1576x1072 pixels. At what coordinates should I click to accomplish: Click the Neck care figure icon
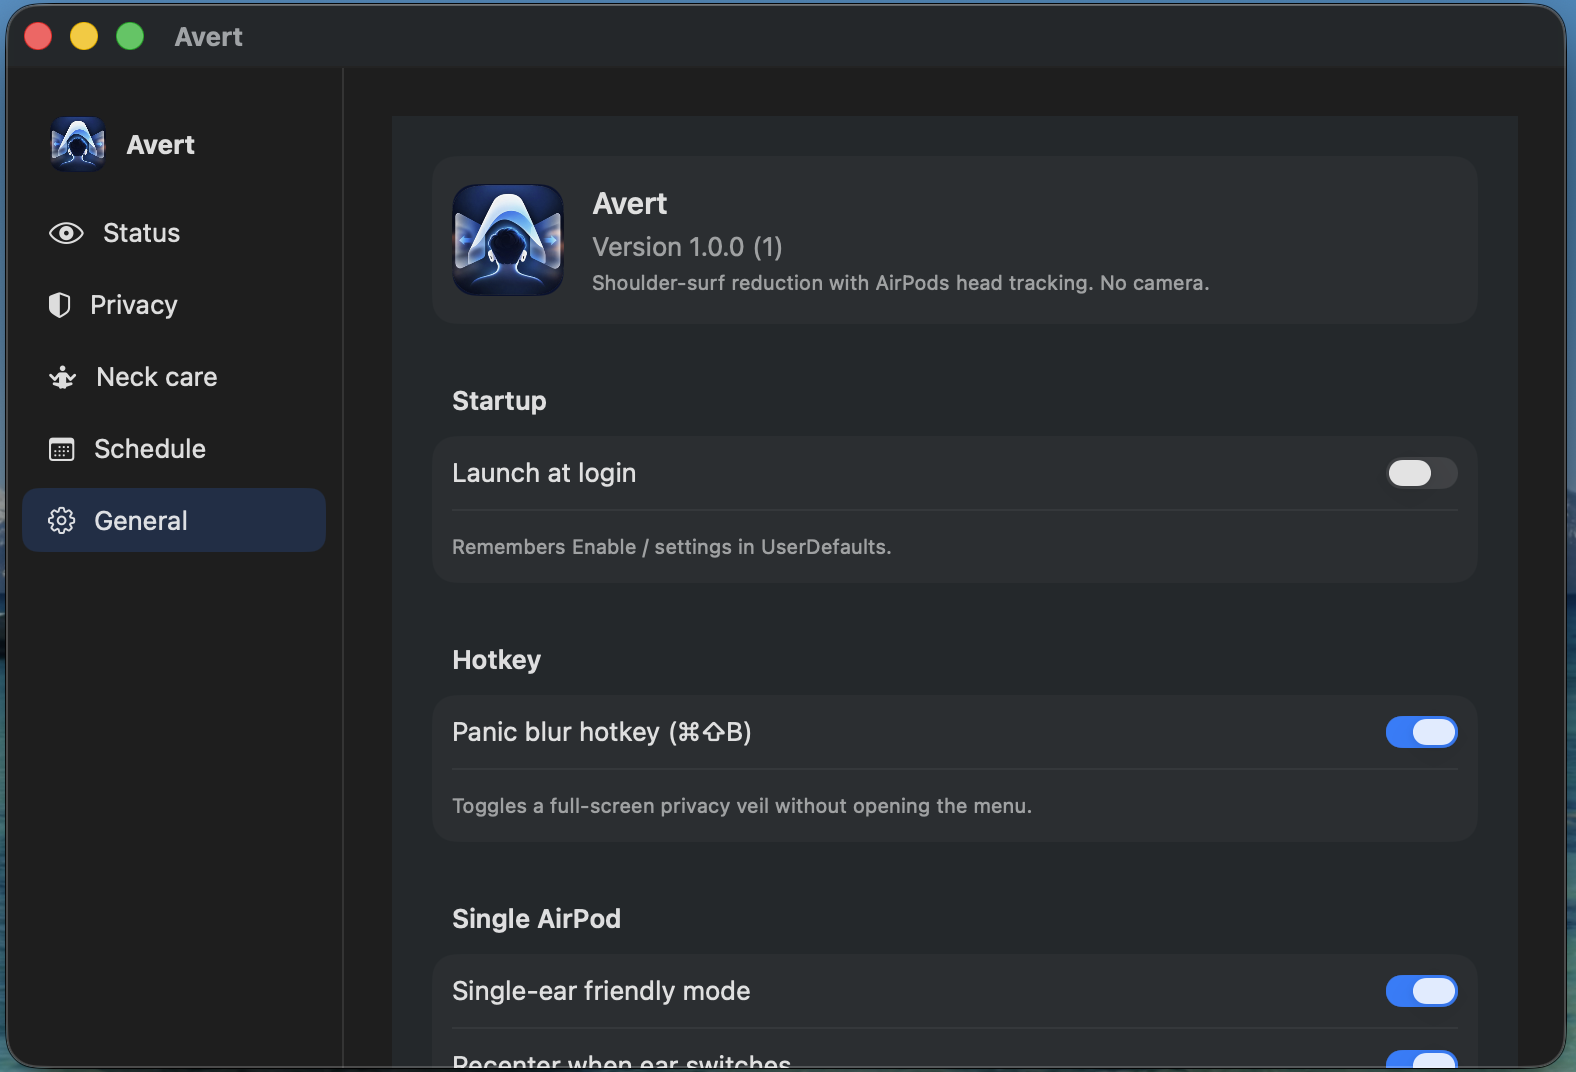(x=63, y=377)
